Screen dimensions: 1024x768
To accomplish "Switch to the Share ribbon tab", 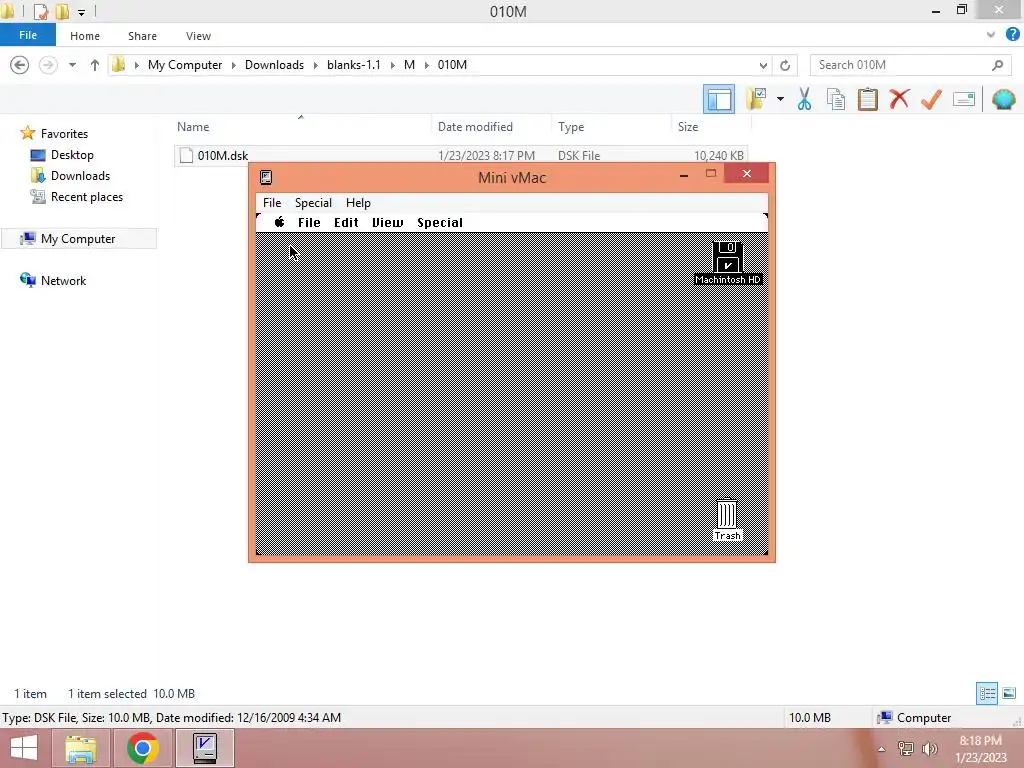I will pos(142,36).
